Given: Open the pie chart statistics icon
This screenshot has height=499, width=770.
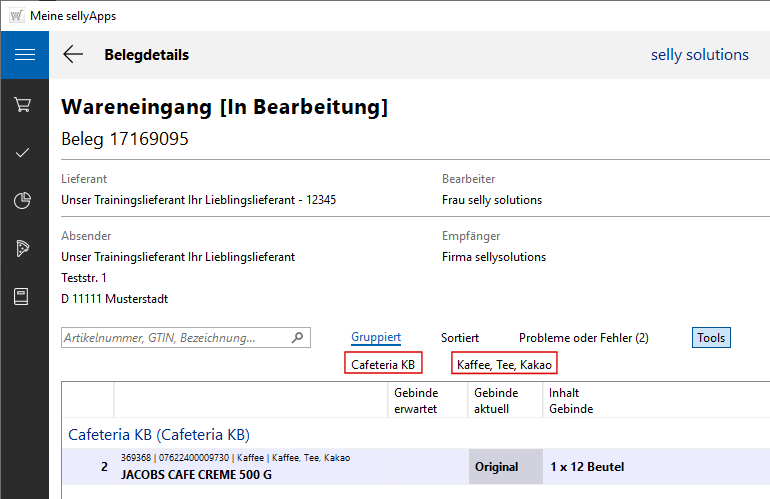Looking at the screenshot, I should pyautogui.click(x=24, y=200).
